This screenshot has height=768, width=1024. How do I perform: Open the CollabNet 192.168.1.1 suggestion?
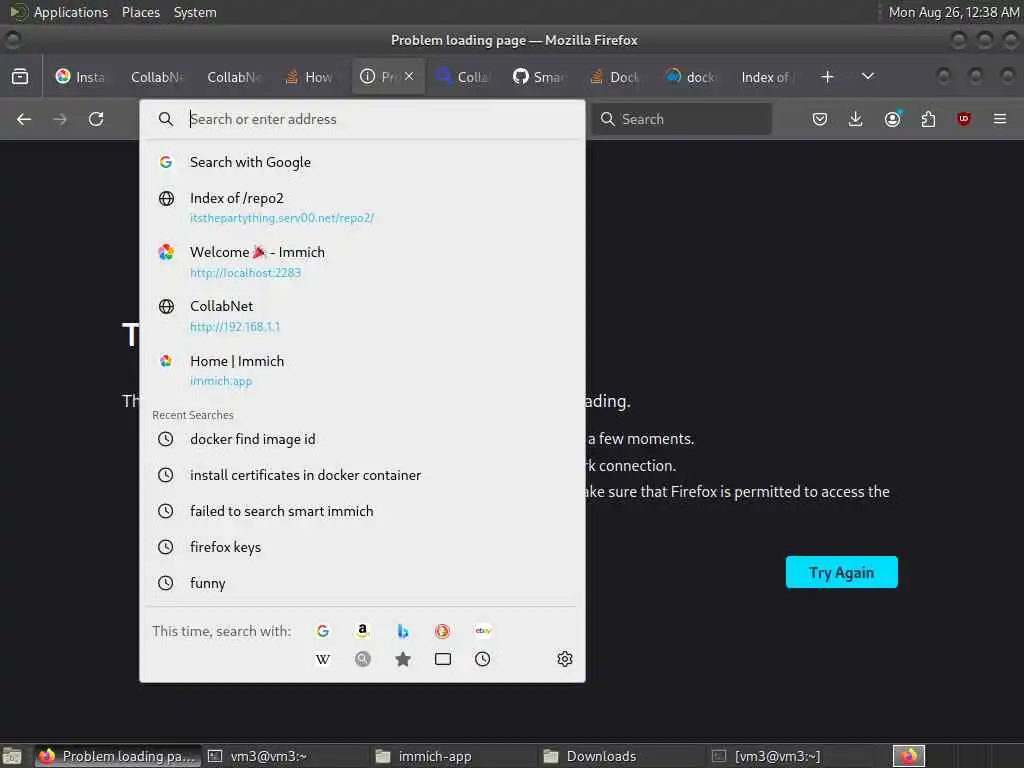click(x=362, y=315)
